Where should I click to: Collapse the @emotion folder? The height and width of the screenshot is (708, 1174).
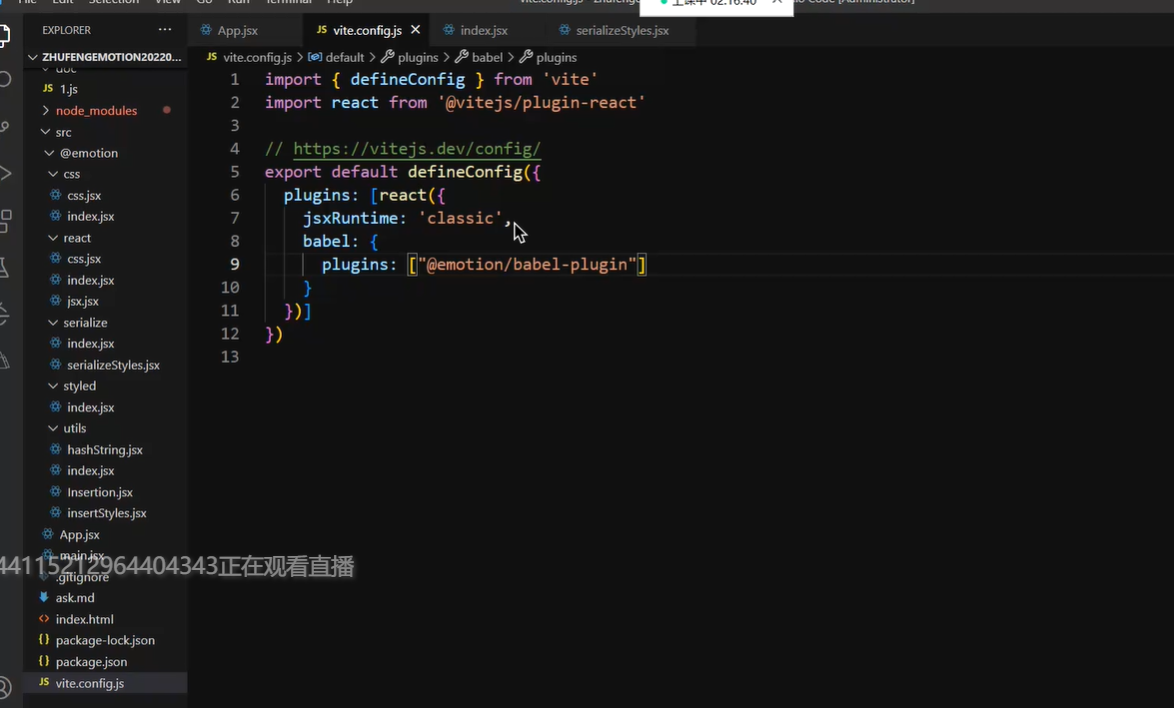point(88,153)
